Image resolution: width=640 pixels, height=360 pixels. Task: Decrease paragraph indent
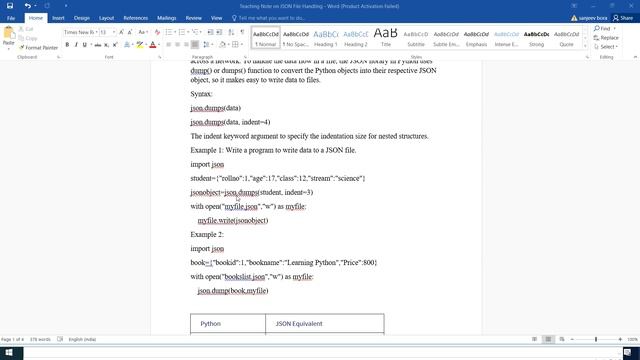[210, 32]
